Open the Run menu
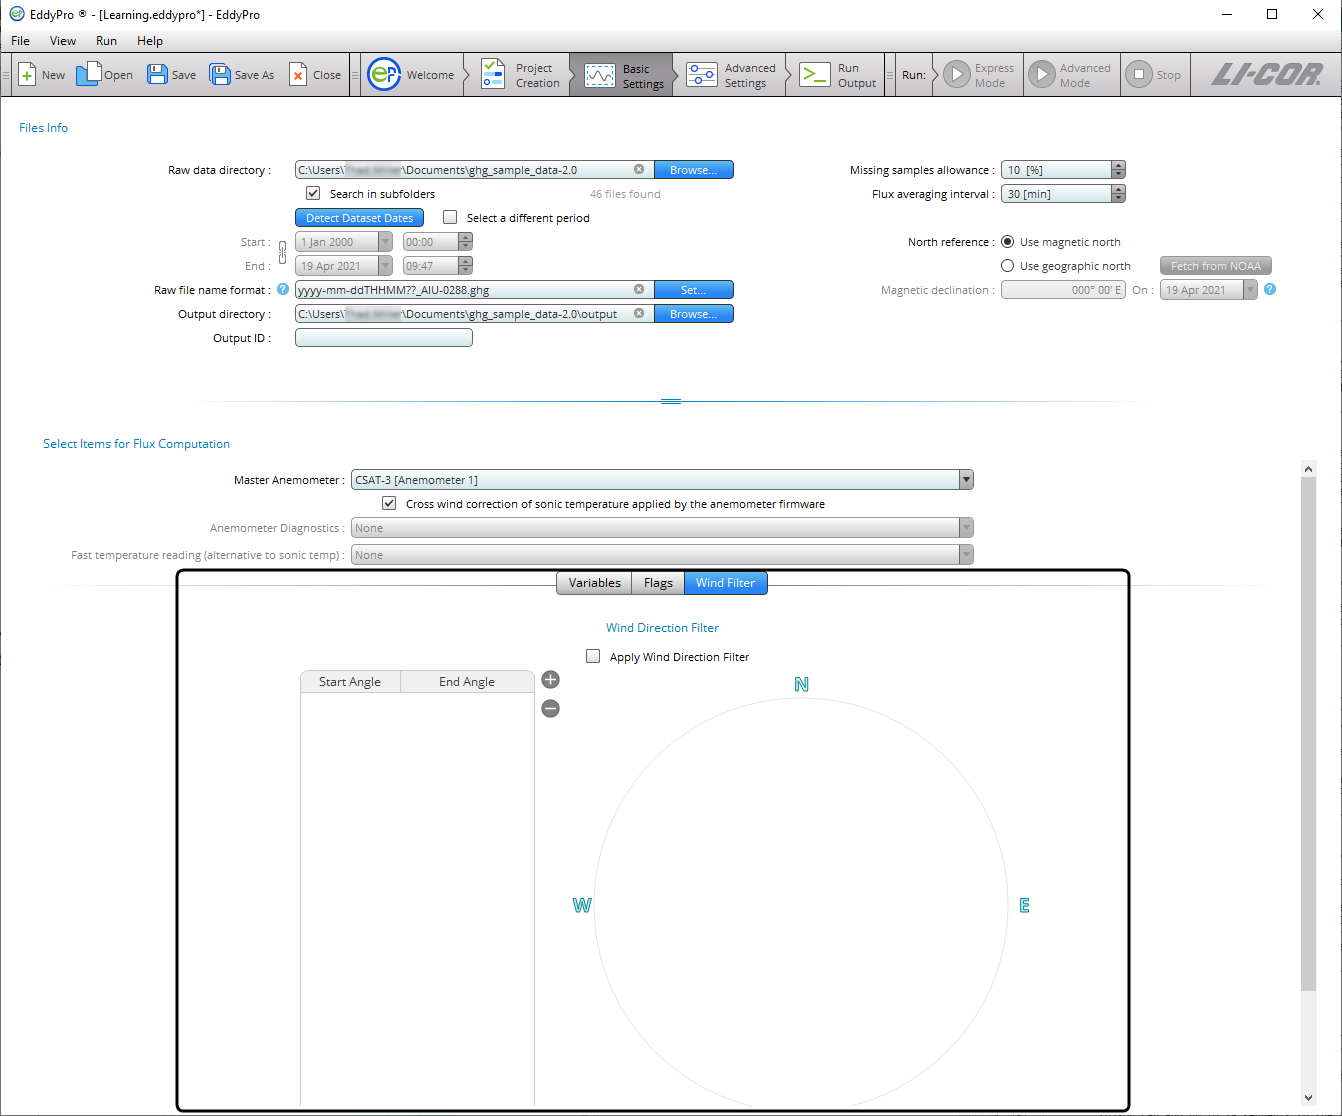Viewport: 1342px width, 1116px height. pyautogui.click(x=106, y=41)
